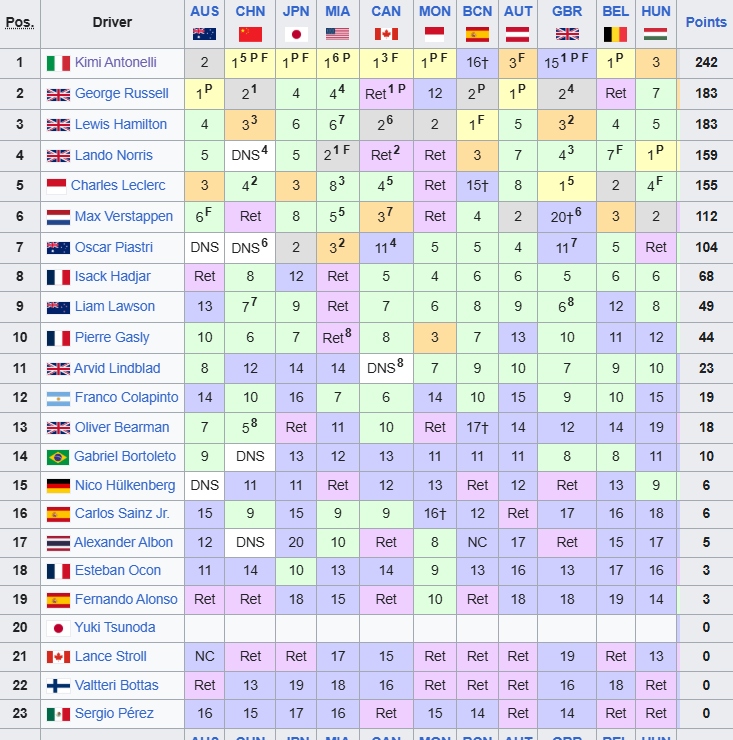The image size is (733, 740).
Task: Open the MON race header link
Action: (x=435, y=11)
